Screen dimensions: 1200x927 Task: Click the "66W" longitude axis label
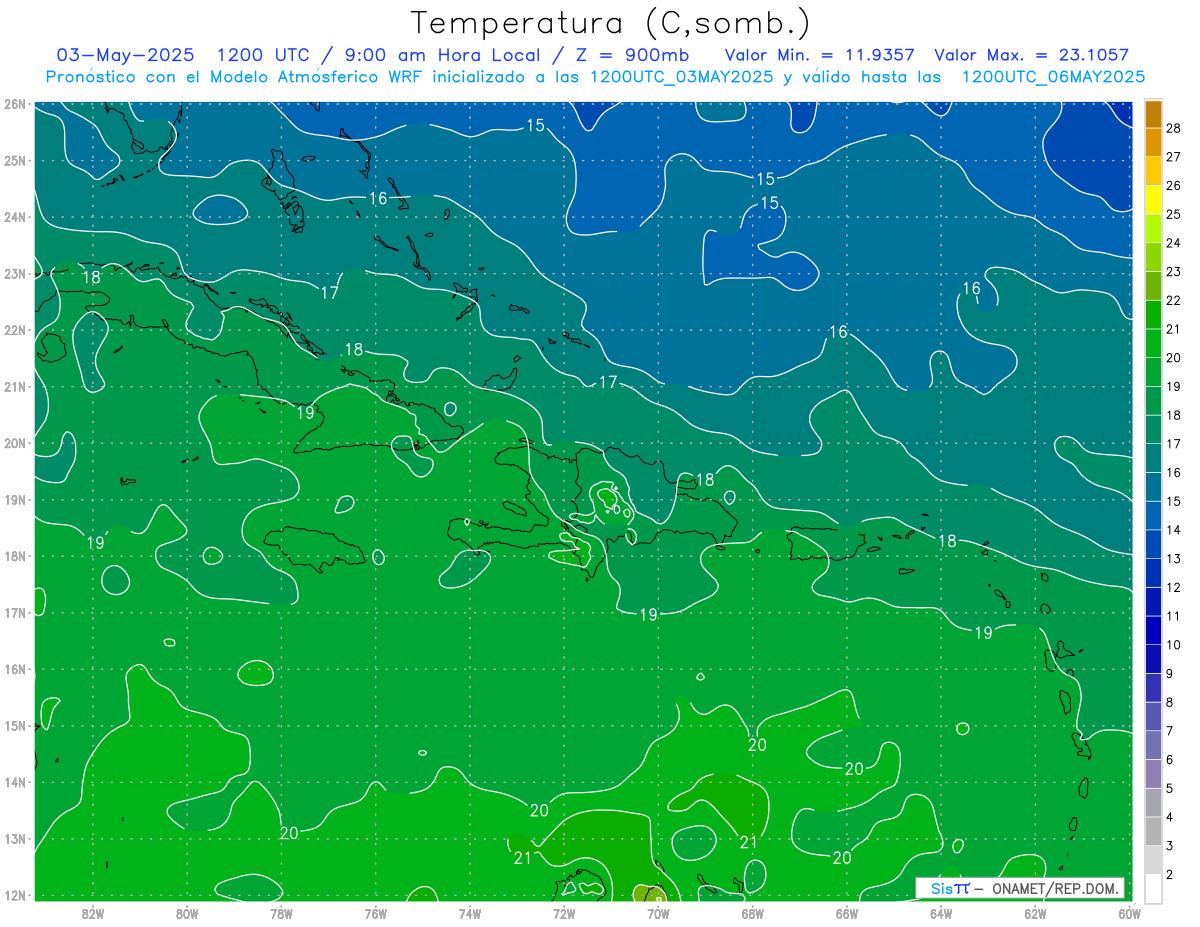(x=847, y=912)
